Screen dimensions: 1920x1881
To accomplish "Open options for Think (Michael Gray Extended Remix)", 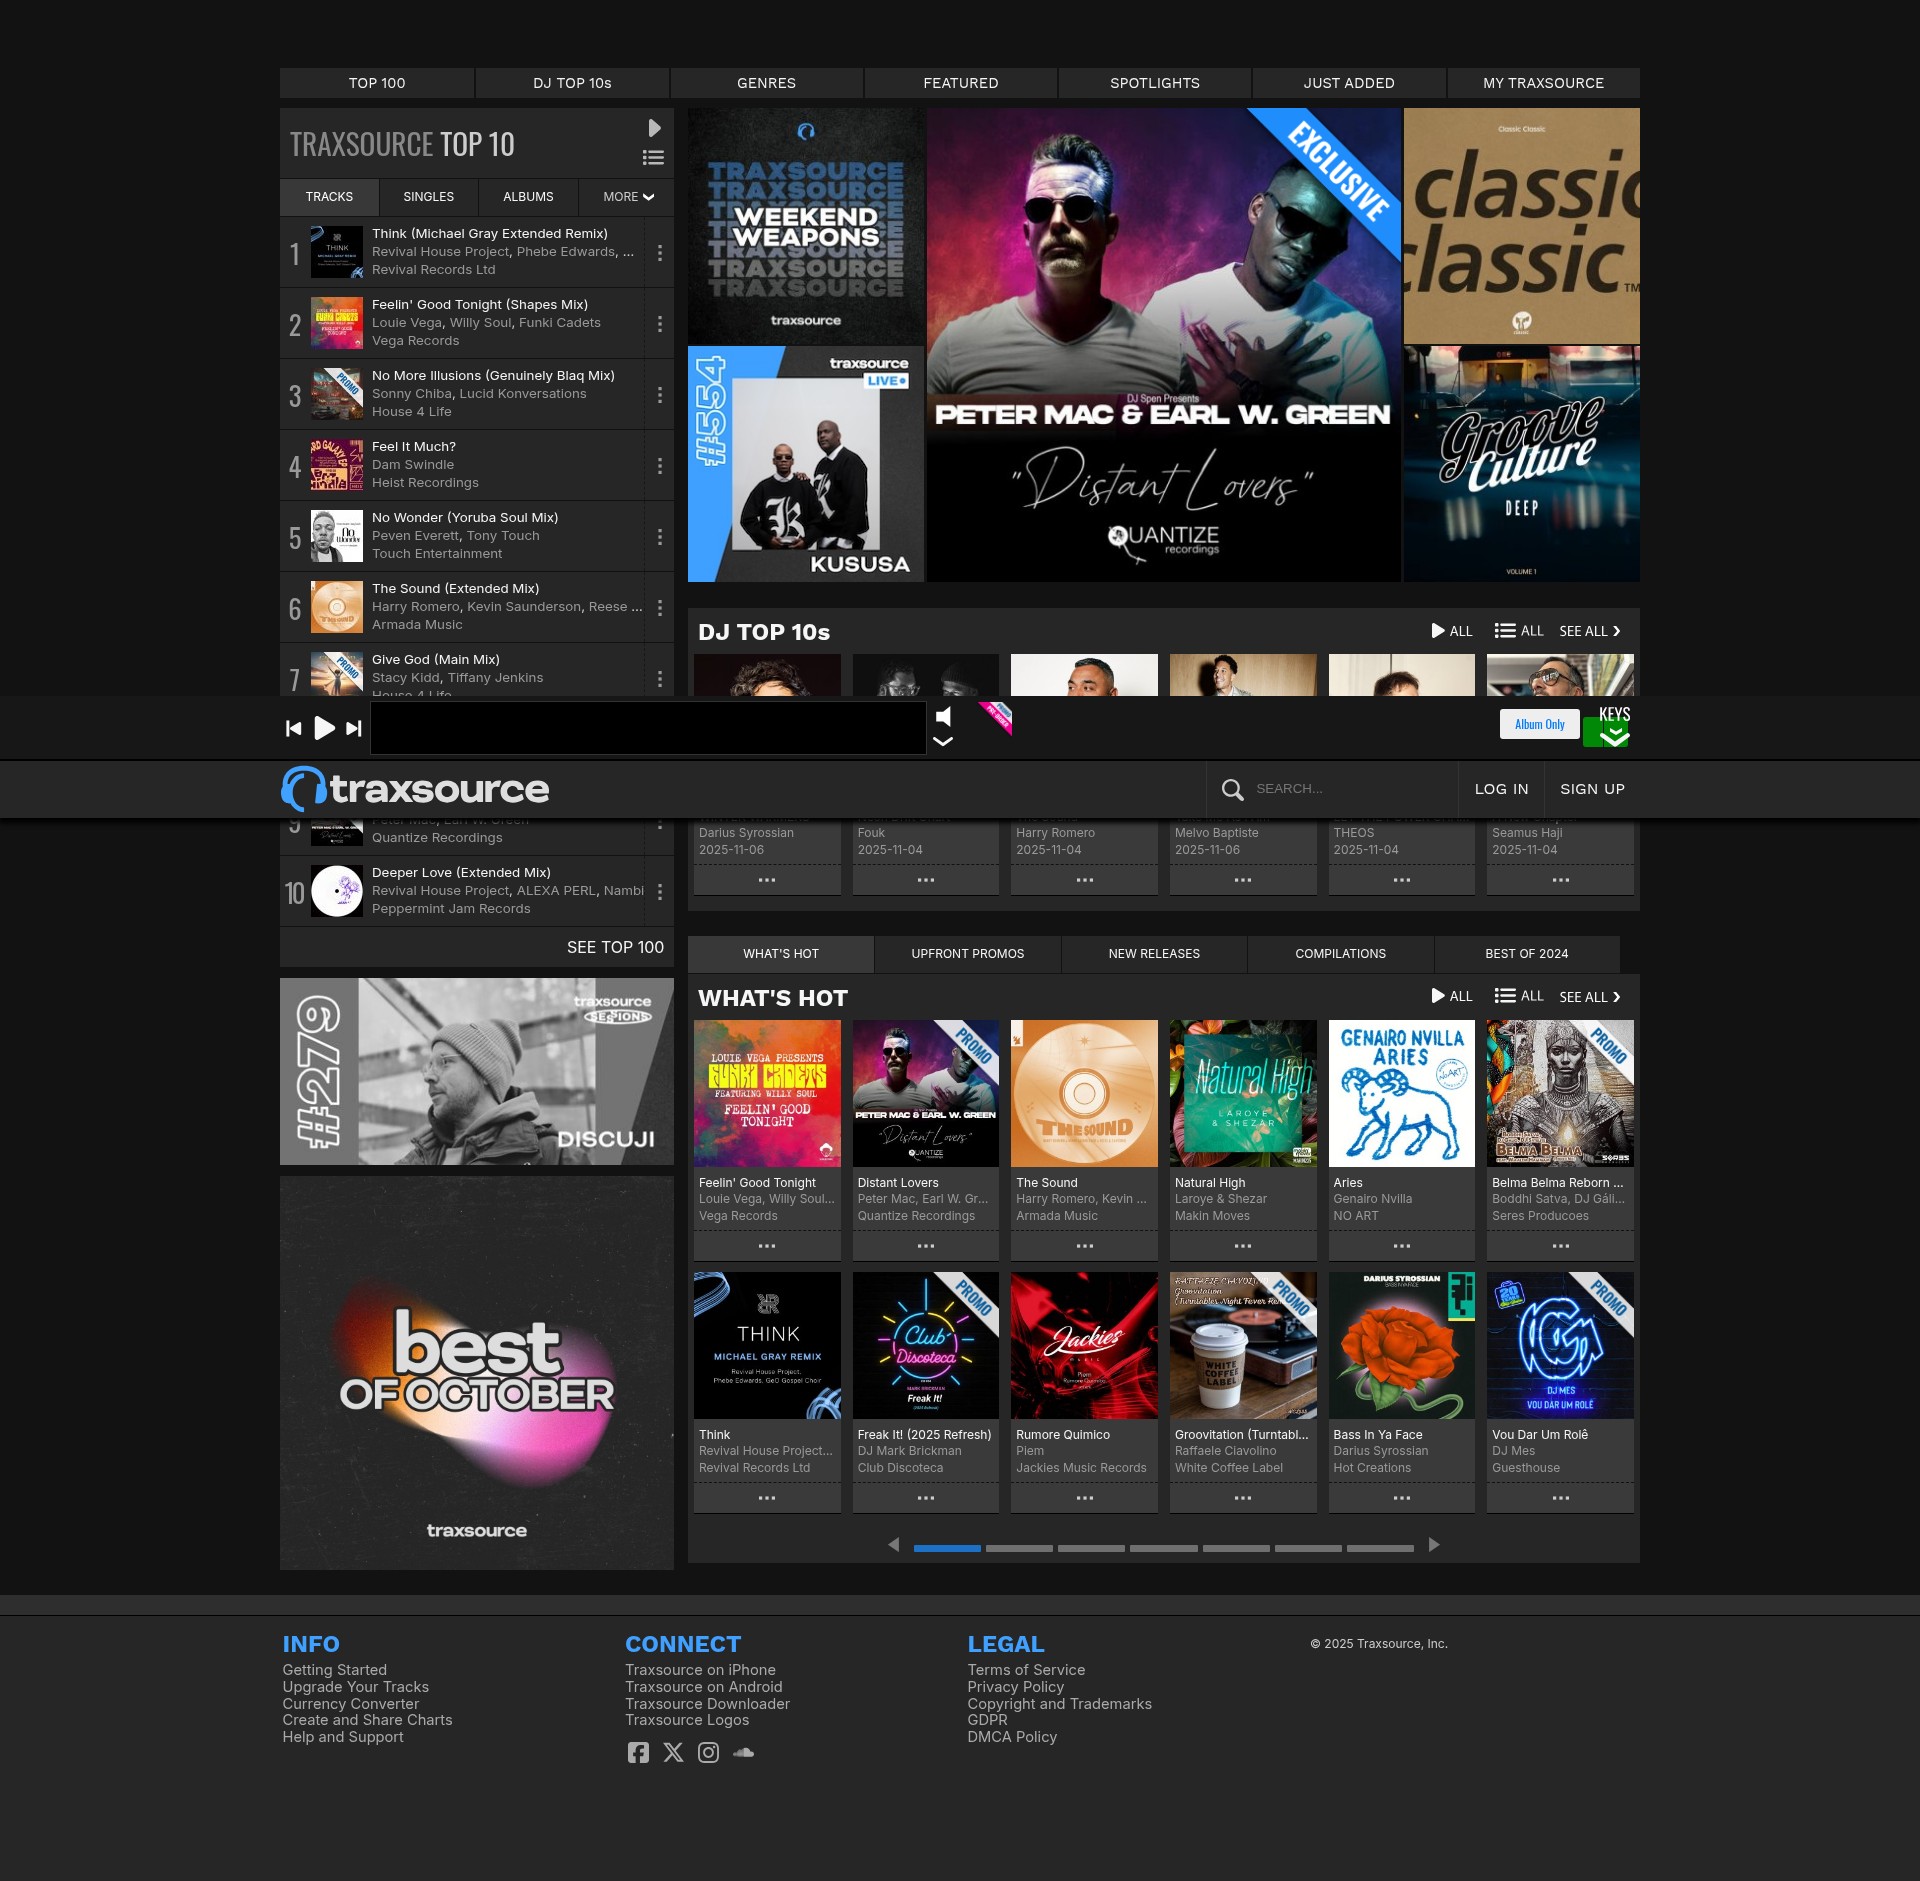I will (x=660, y=253).
